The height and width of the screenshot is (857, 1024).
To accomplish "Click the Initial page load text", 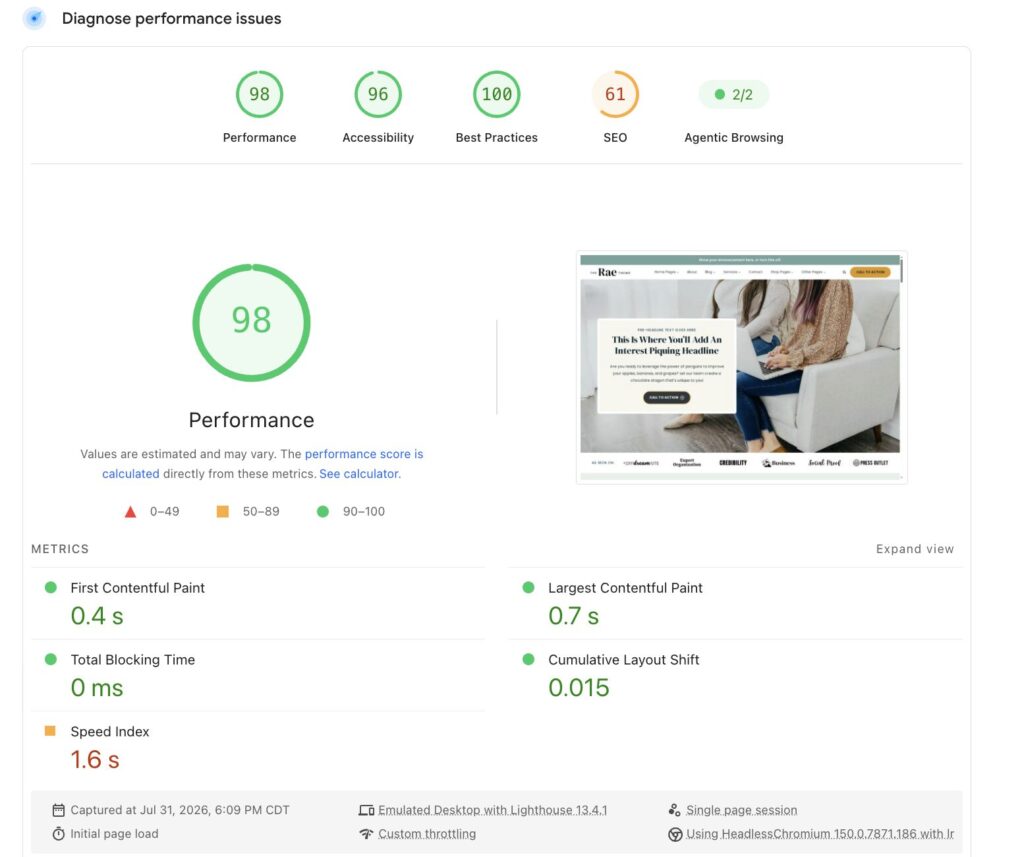I will coord(114,833).
